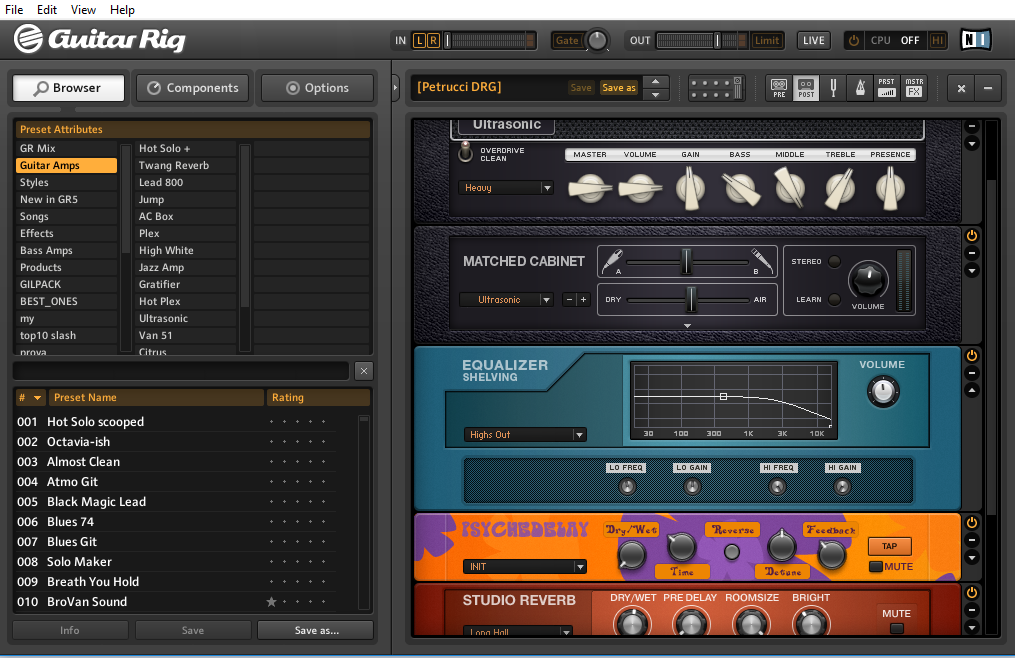Collapse the left browser panel arrow
Viewport: 1015px width, 658px height.
point(396,87)
